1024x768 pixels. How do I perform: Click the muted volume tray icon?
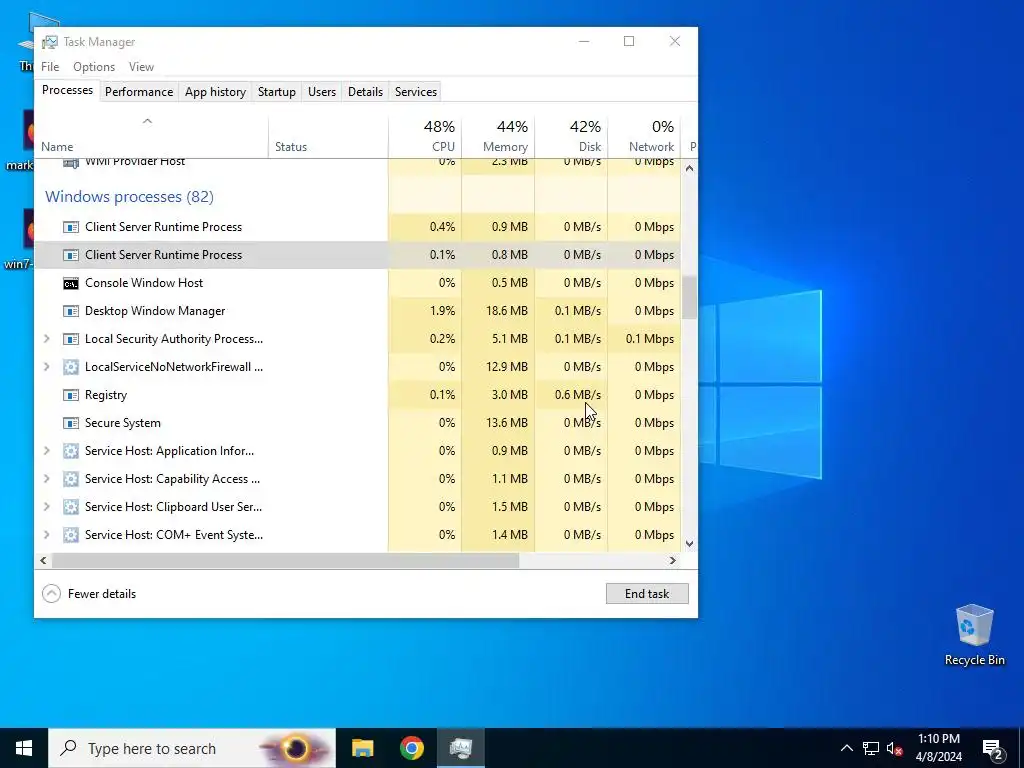pos(894,748)
